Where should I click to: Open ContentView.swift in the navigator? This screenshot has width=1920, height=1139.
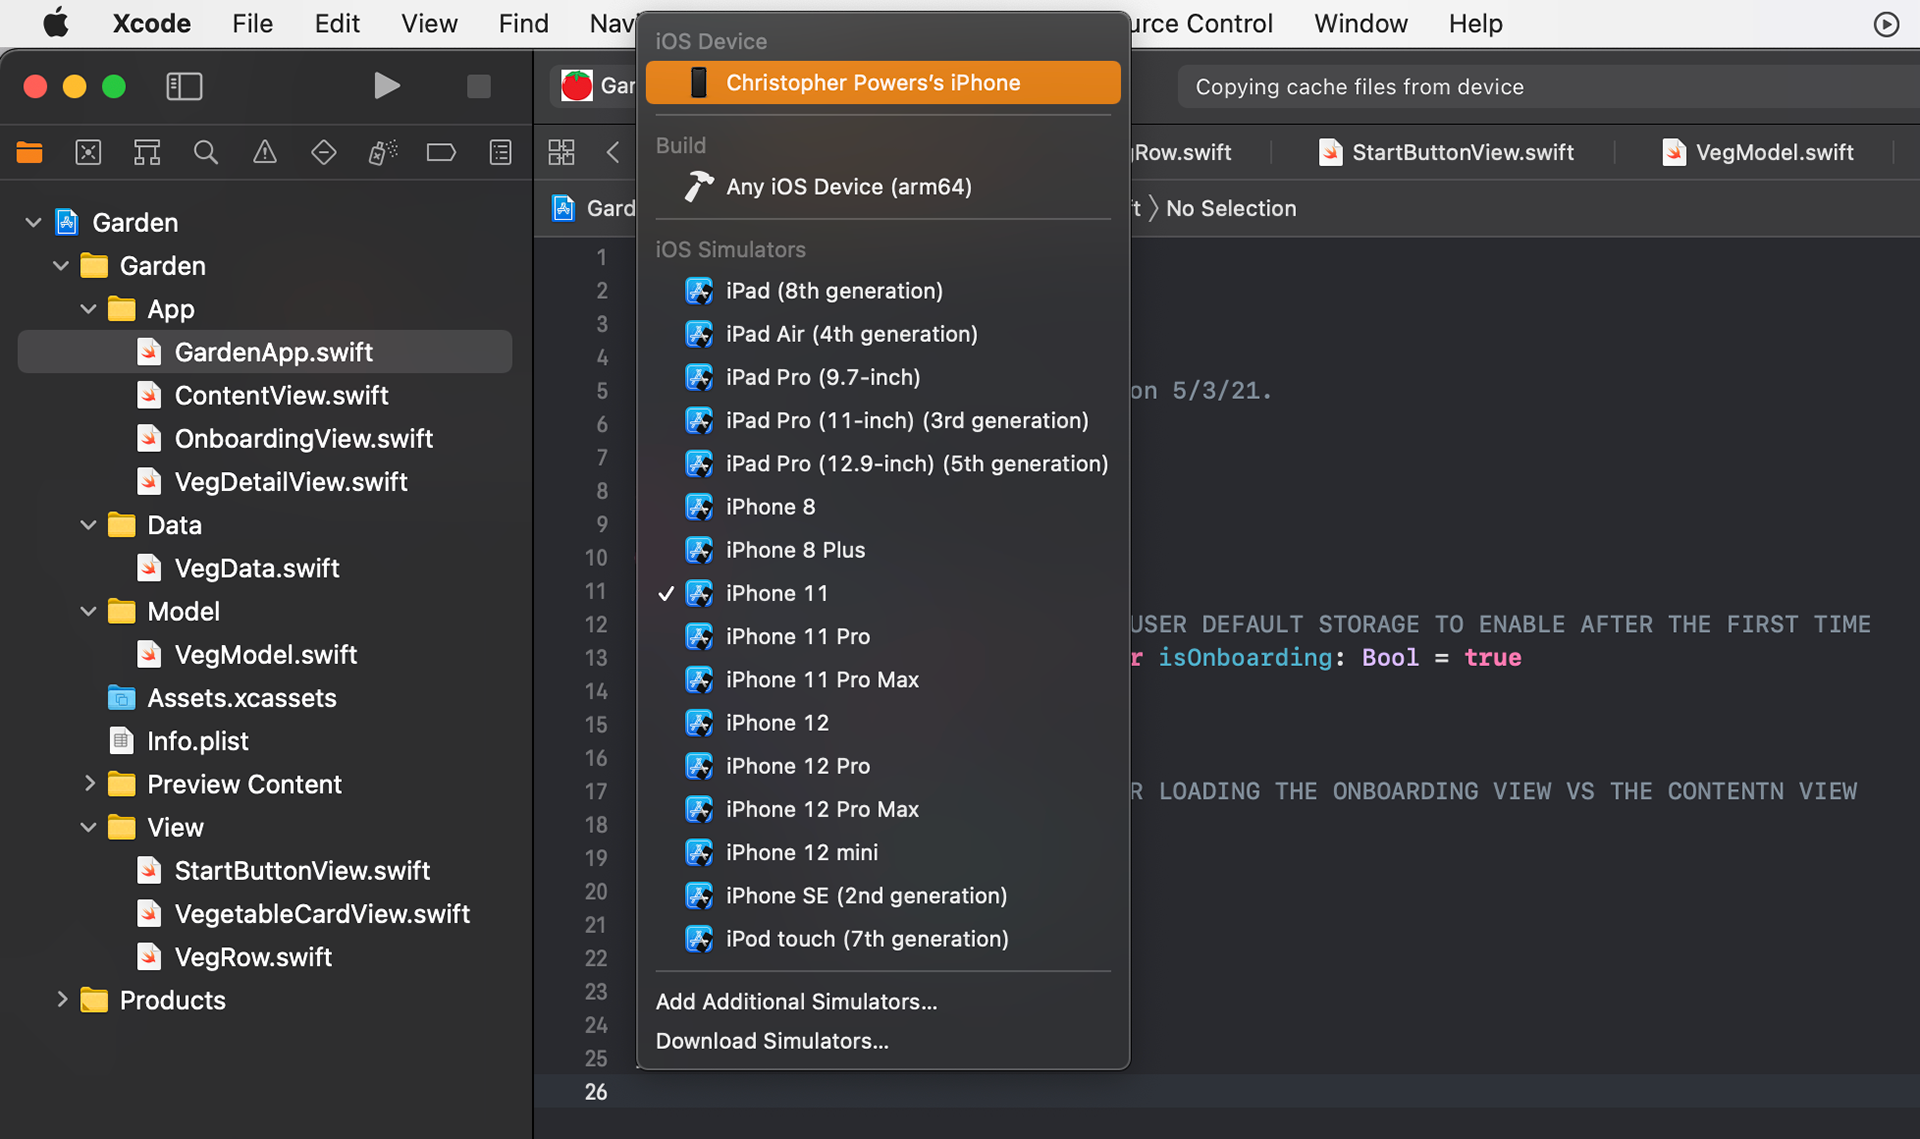click(x=265, y=396)
